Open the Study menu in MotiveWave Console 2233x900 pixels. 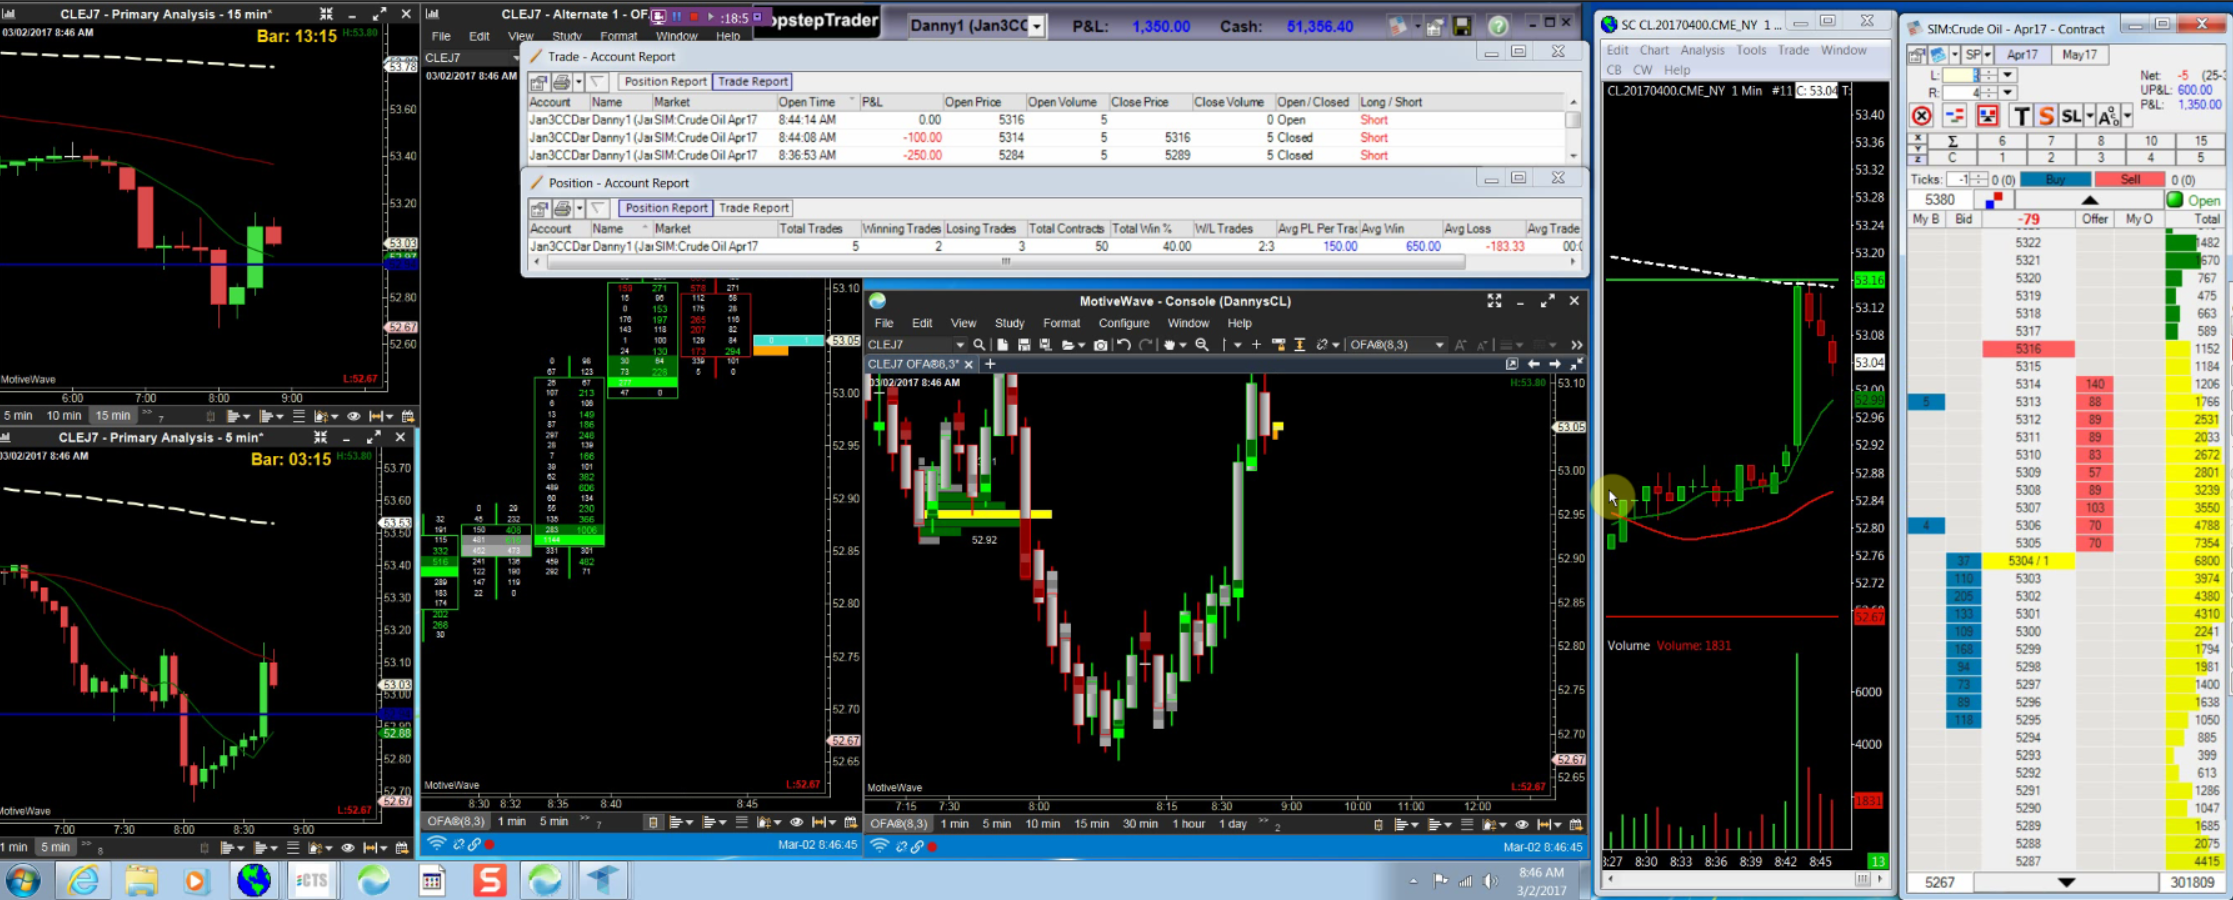pyautogui.click(x=1009, y=323)
